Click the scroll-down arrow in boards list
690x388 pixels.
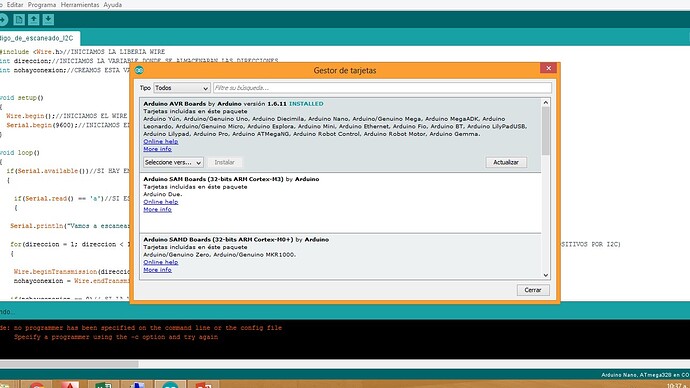point(546,275)
